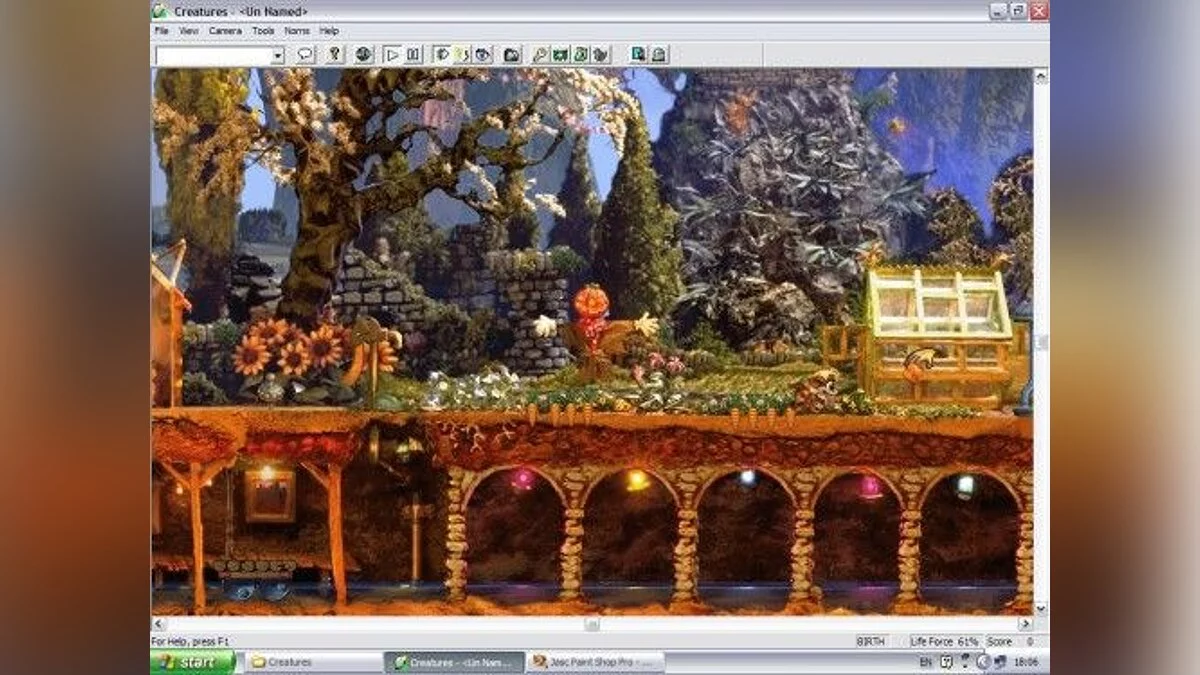Open the Norns menu
Viewport: 1200px width, 675px height.
[x=297, y=31]
